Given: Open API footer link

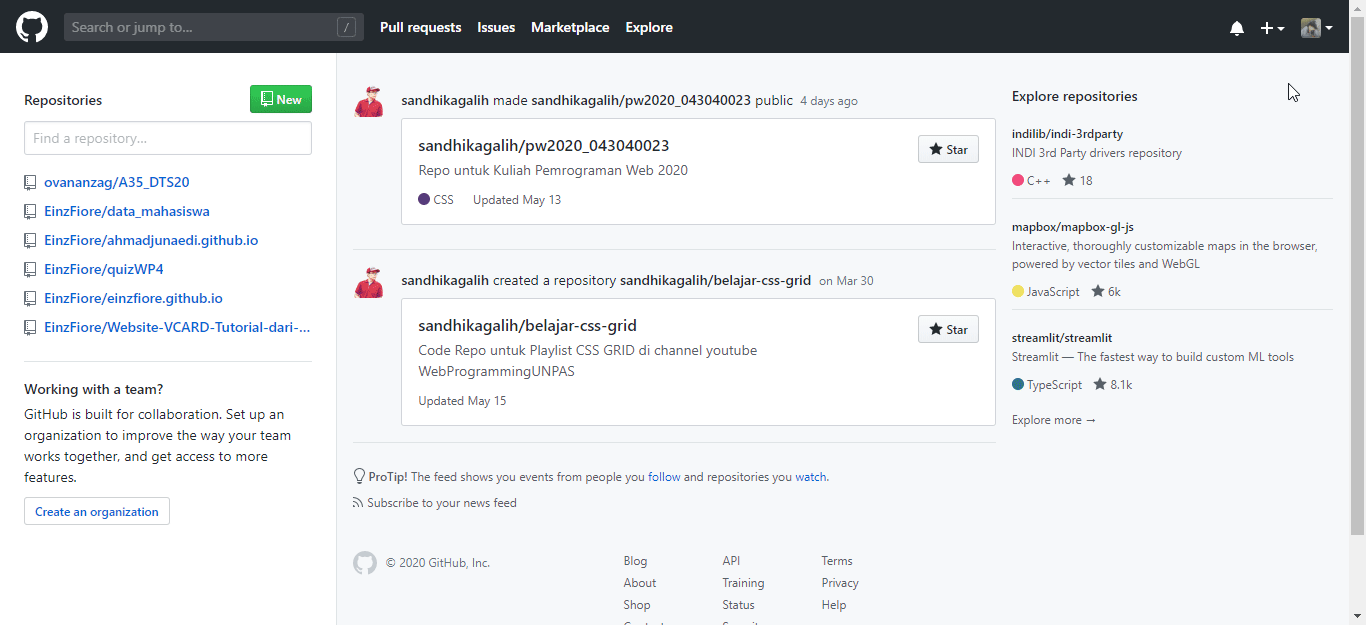Looking at the screenshot, I should (731, 561).
